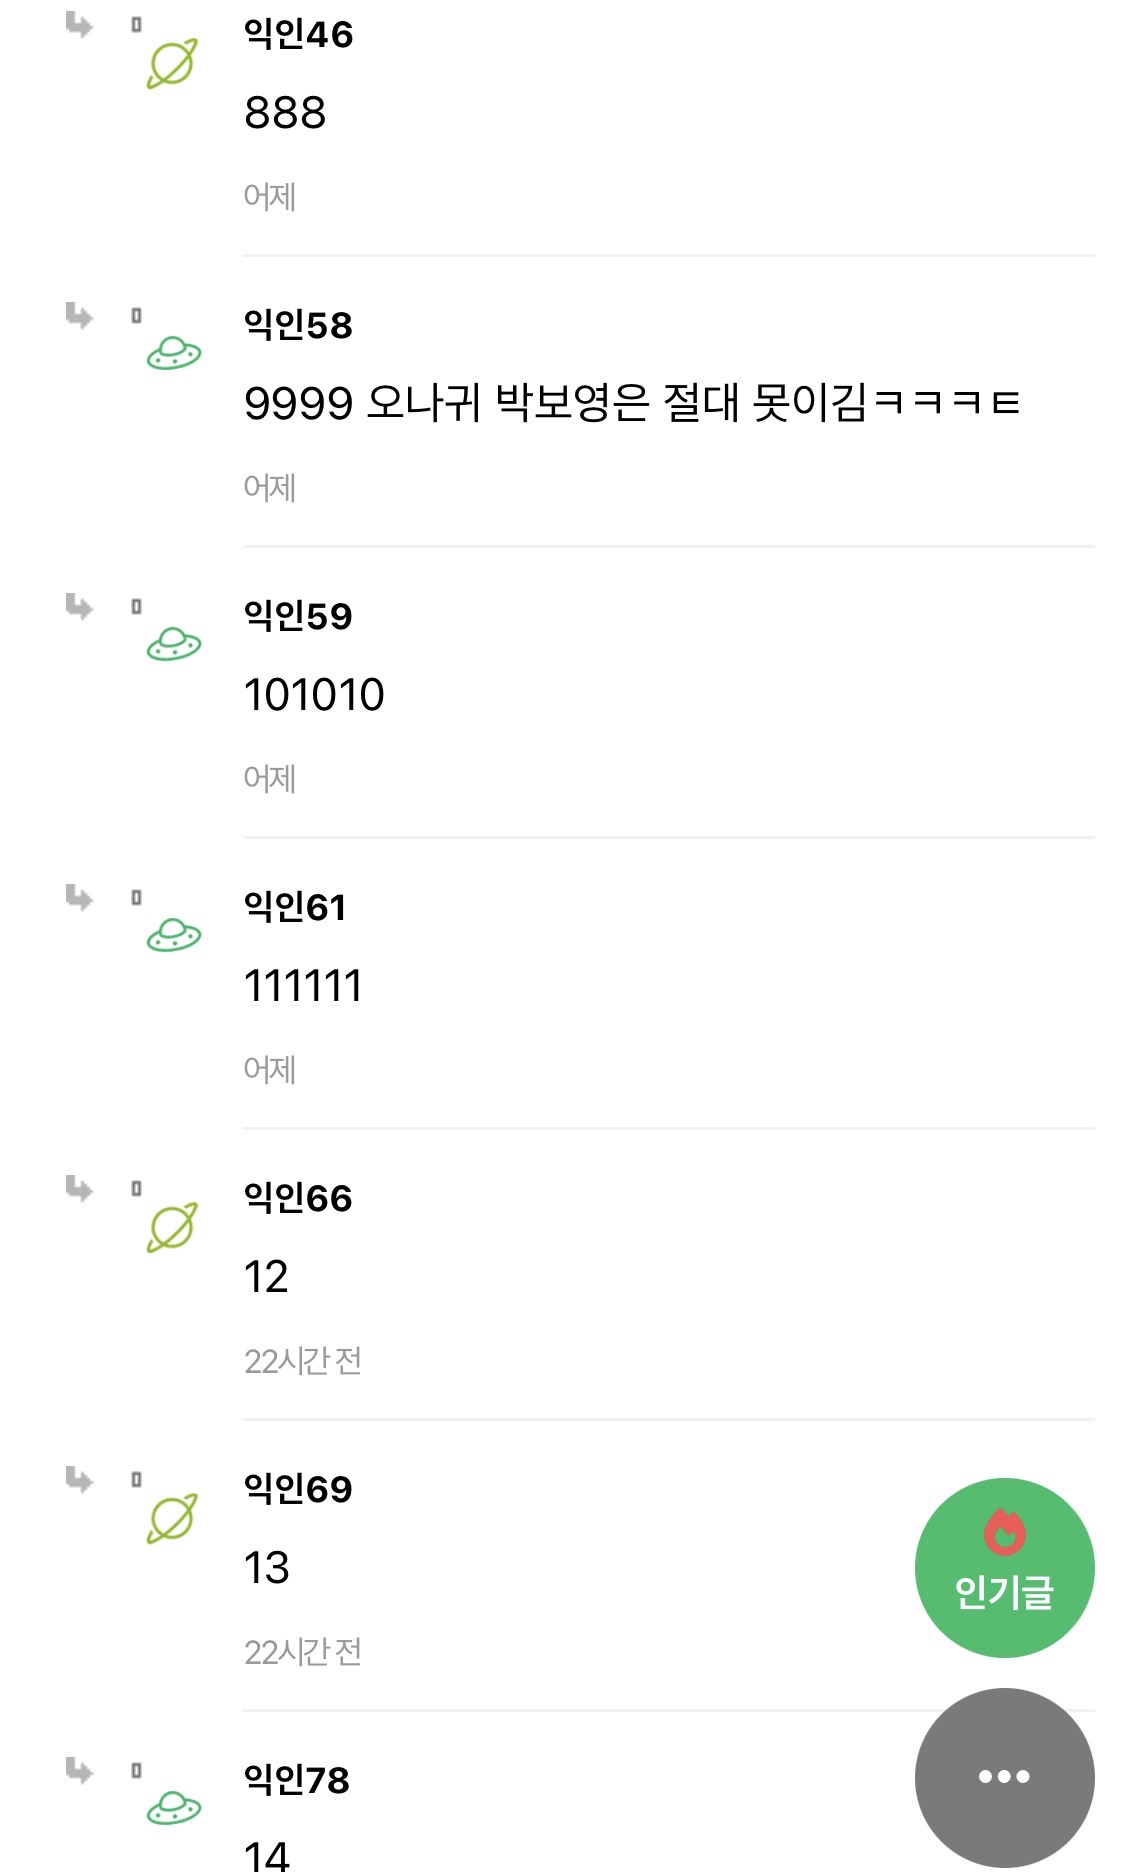1125x1872 pixels.
Task: Click the reply arrow icon beside 익인69
Action: tap(79, 1480)
